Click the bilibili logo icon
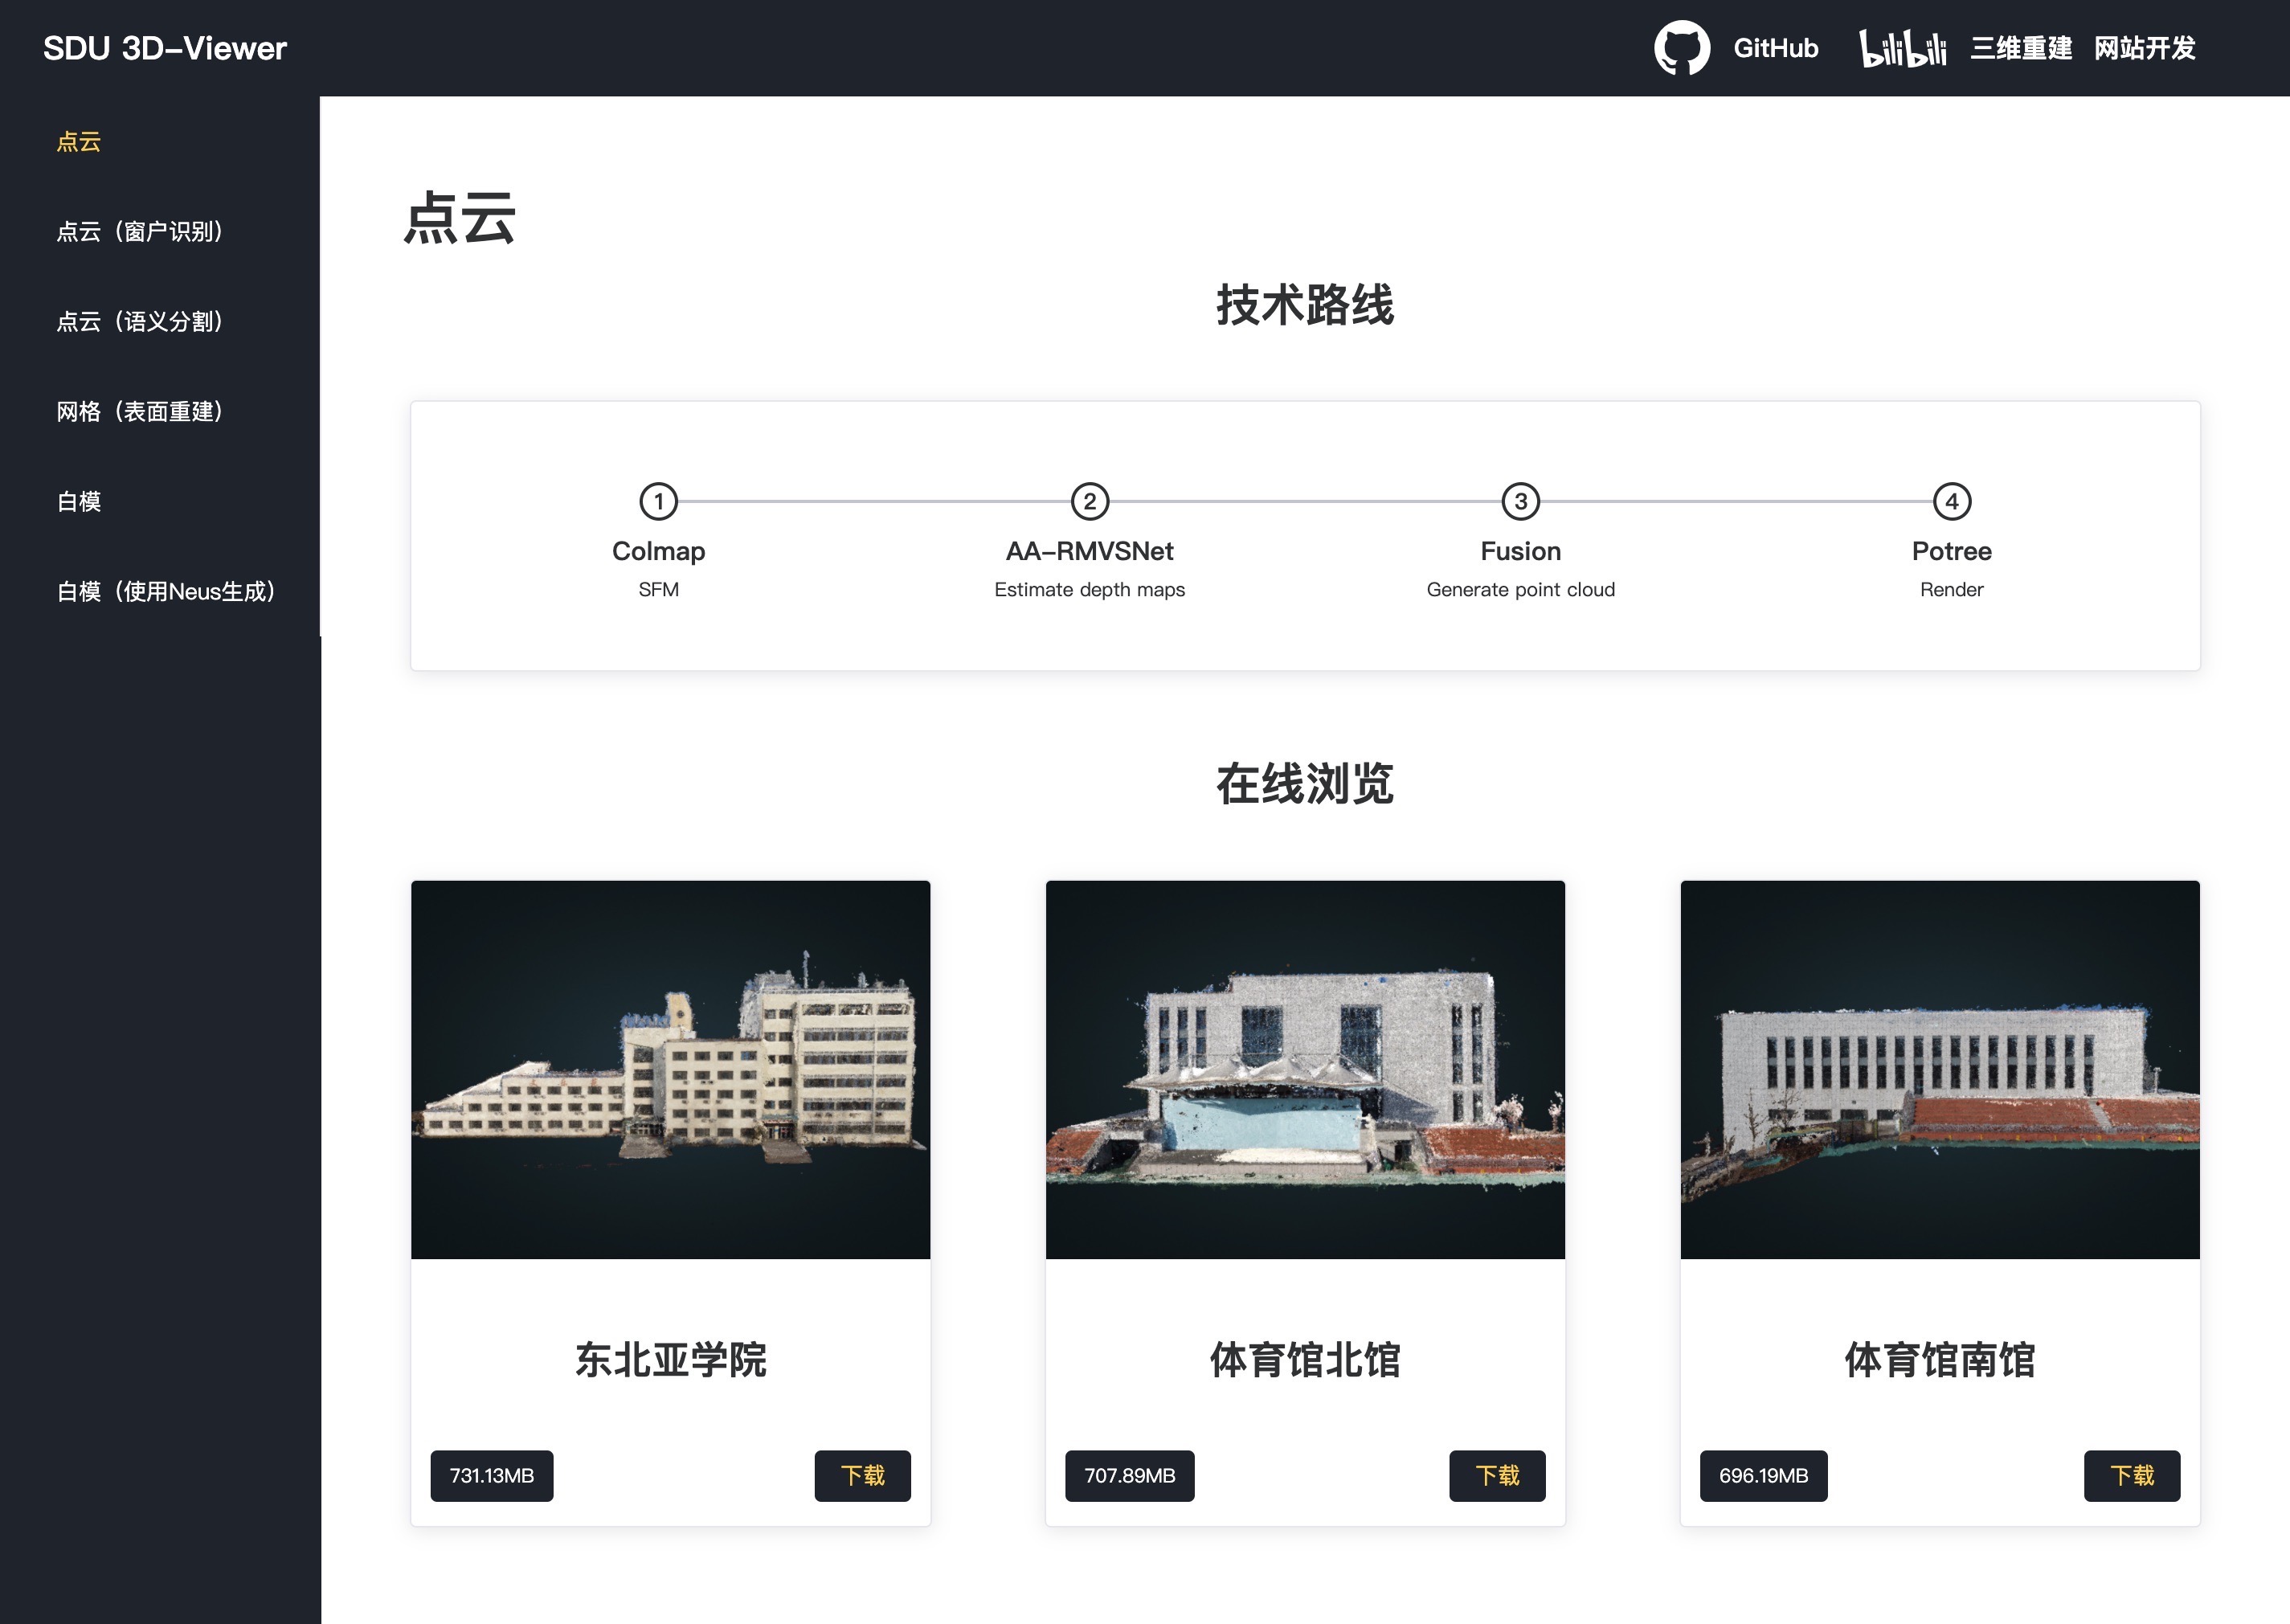Viewport: 2290px width, 1624px height. click(x=1902, y=48)
